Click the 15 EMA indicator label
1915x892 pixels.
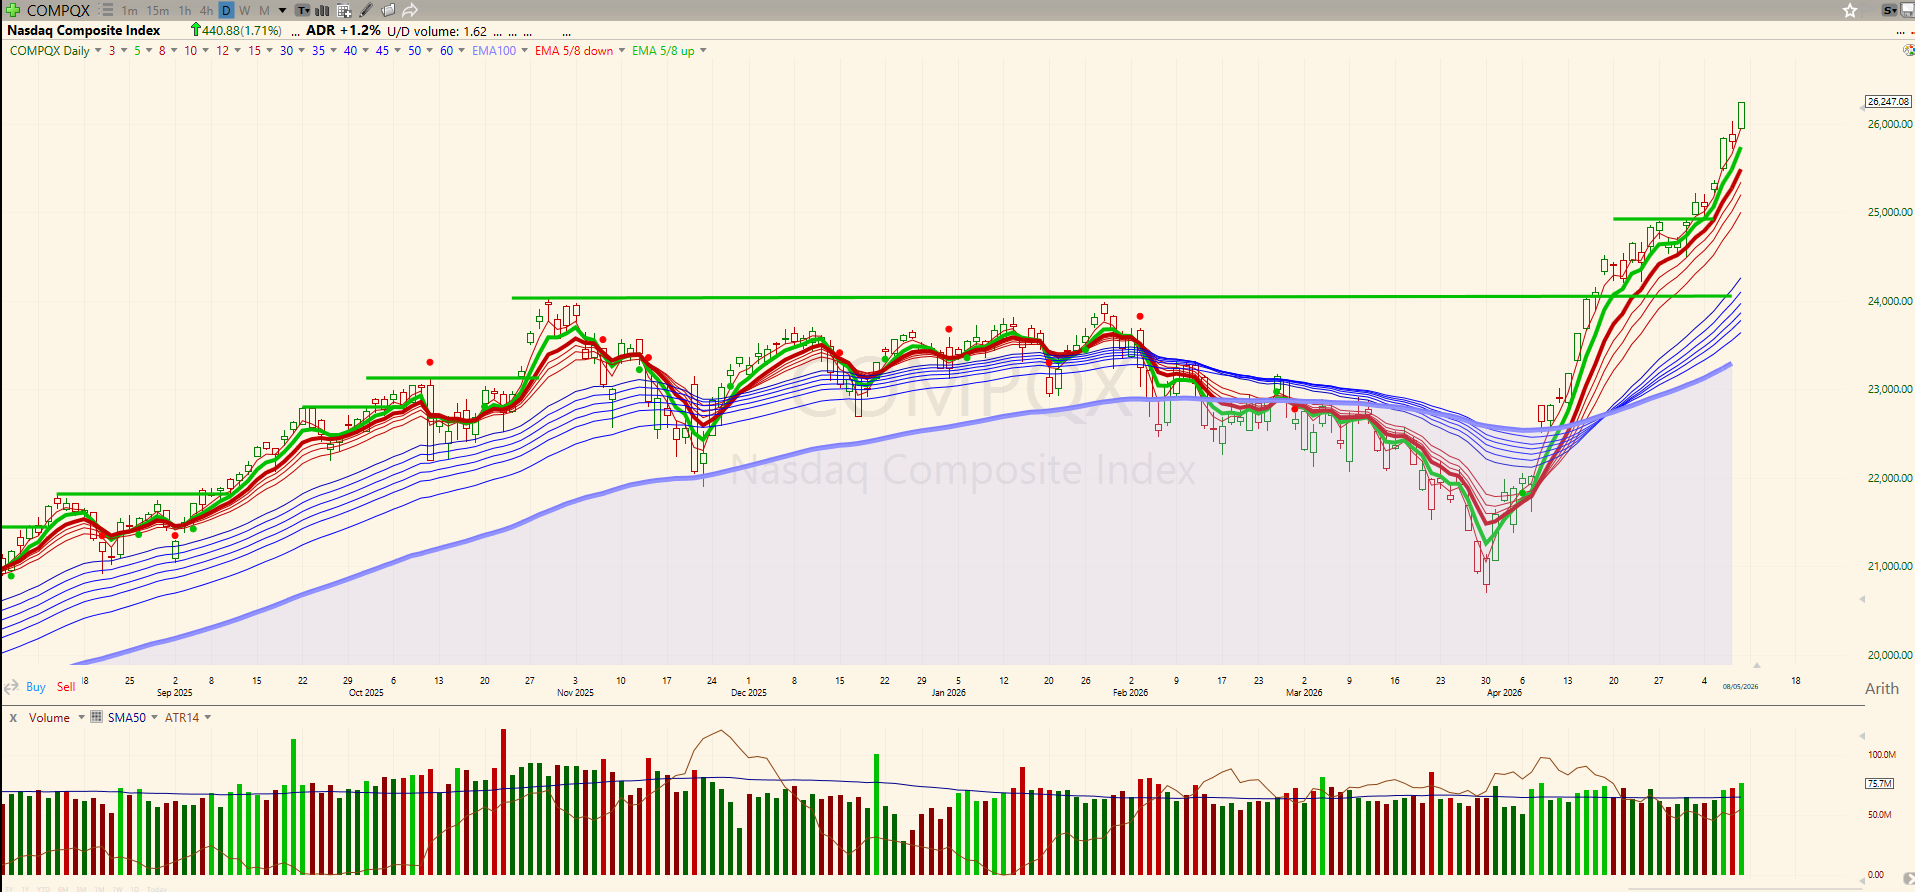(254, 50)
